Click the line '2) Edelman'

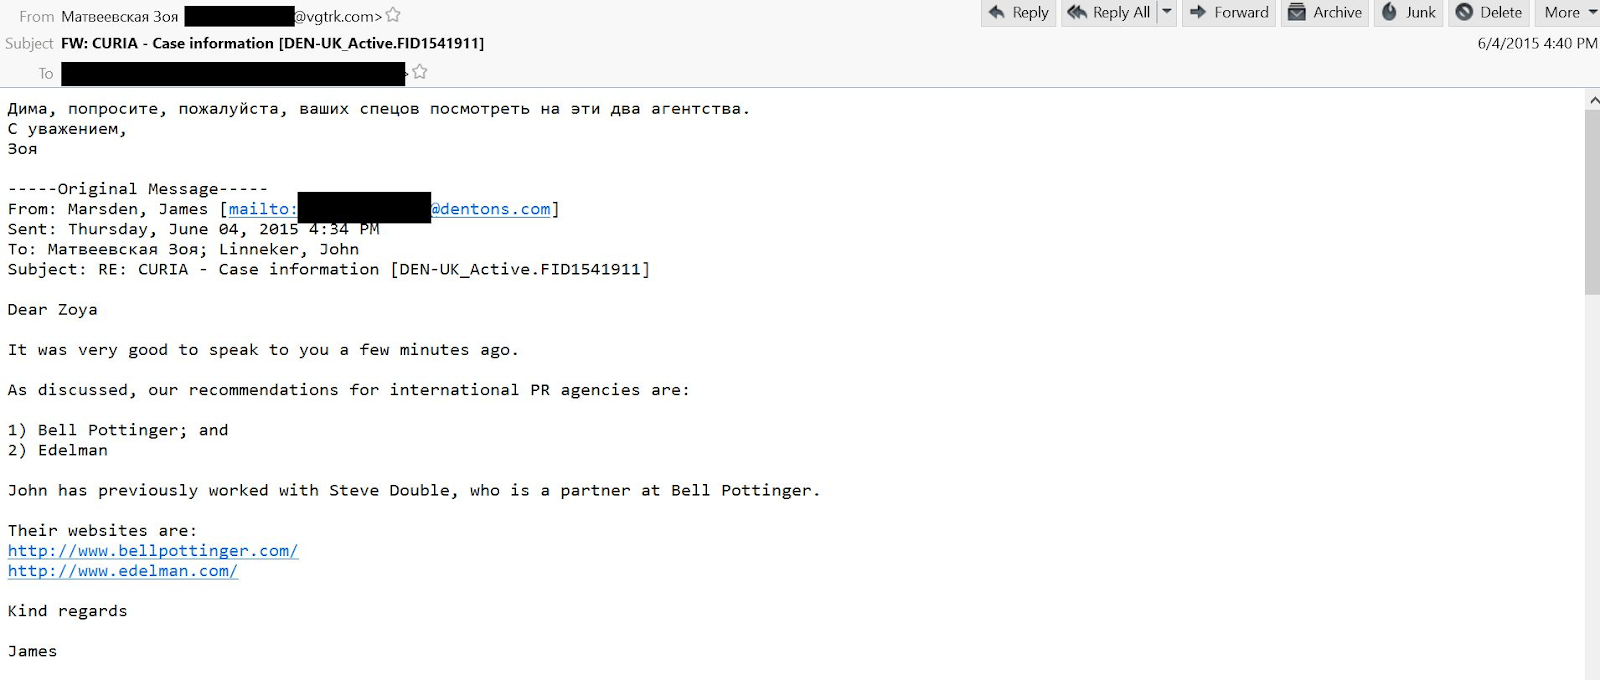[x=58, y=450]
